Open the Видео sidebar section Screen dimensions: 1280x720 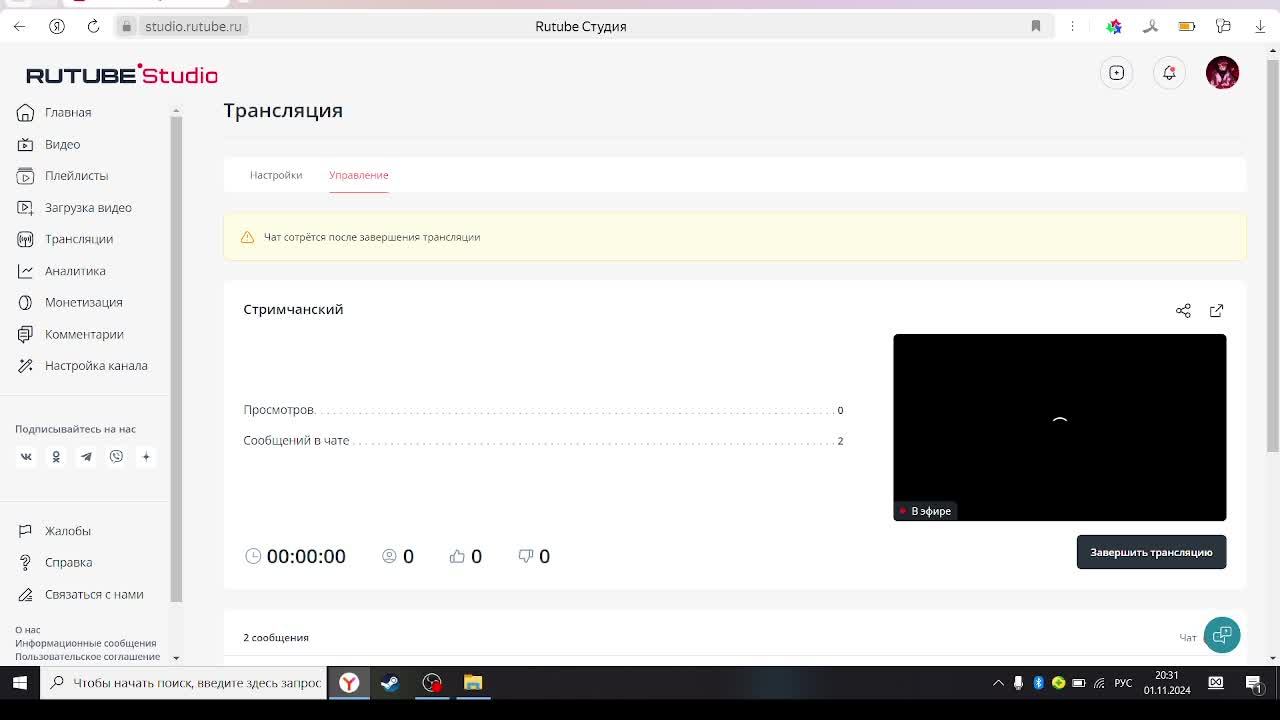tap(62, 144)
